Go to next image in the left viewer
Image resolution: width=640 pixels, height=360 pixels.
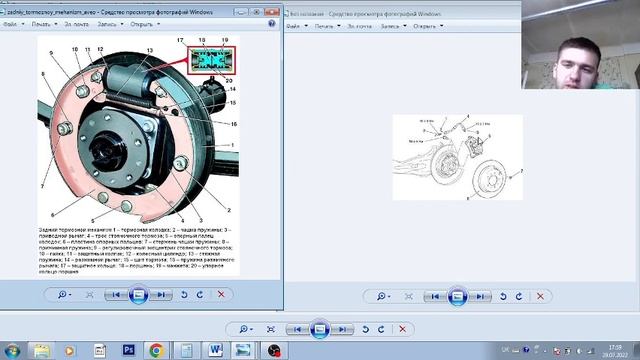tap(161, 294)
